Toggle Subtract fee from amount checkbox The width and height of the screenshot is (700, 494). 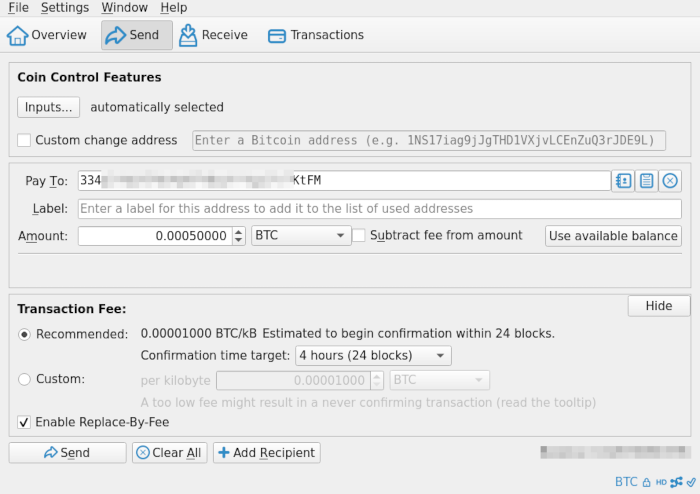click(x=358, y=235)
